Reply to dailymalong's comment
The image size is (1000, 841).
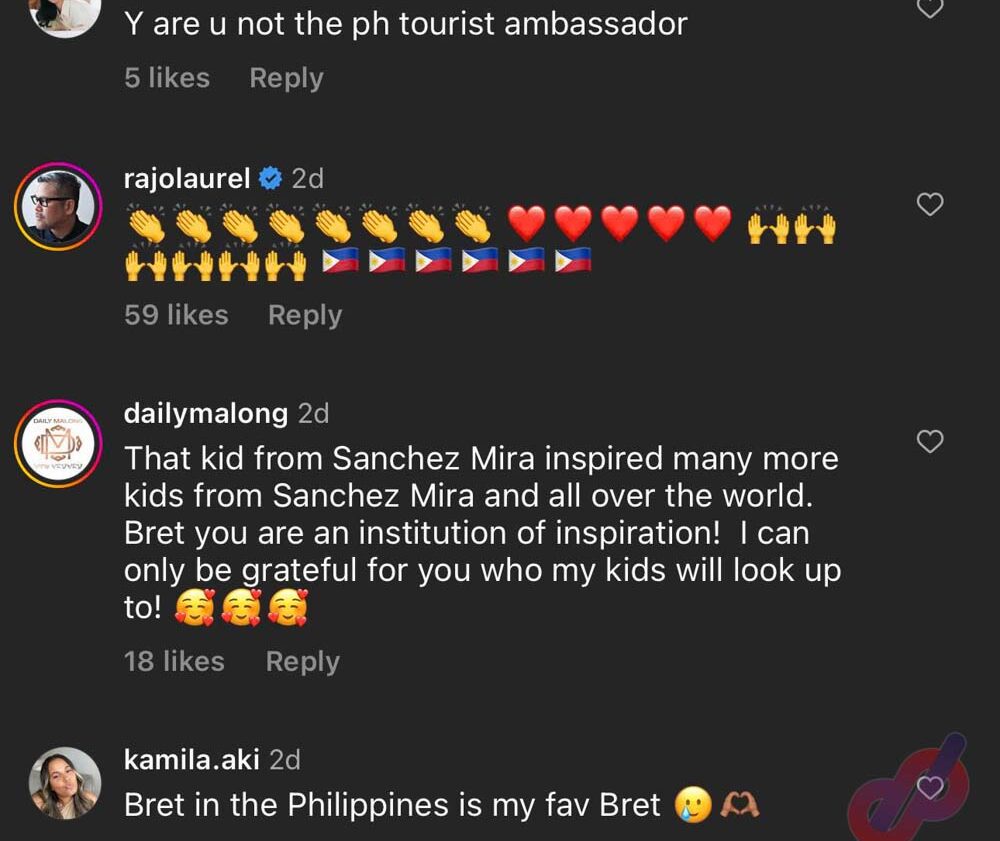pyautogui.click(x=302, y=662)
